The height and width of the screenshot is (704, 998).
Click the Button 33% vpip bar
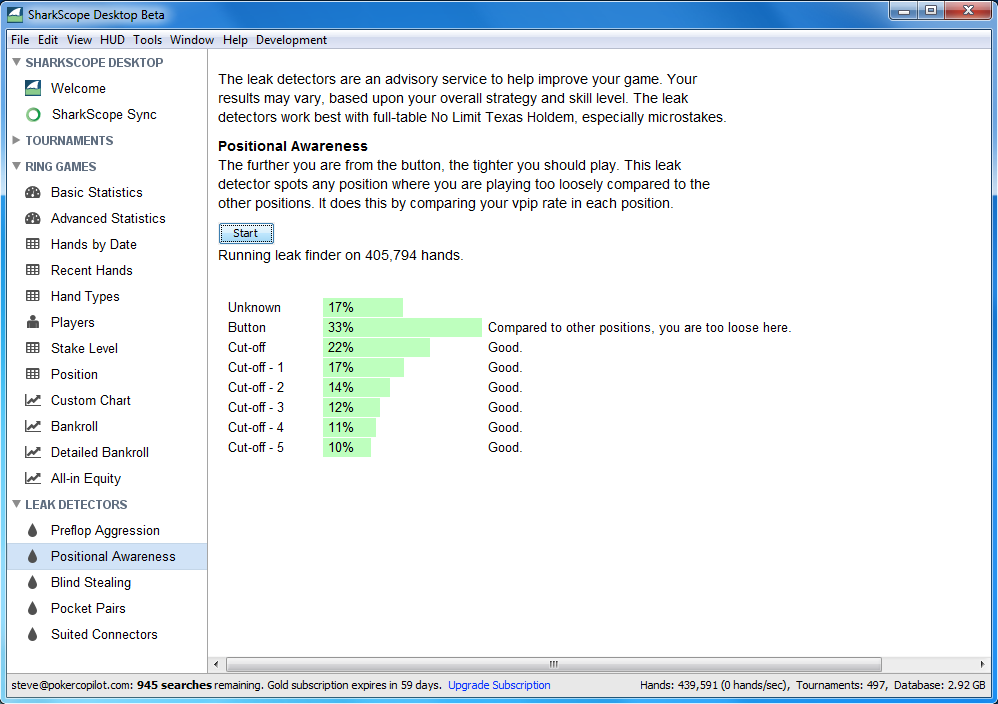click(402, 327)
